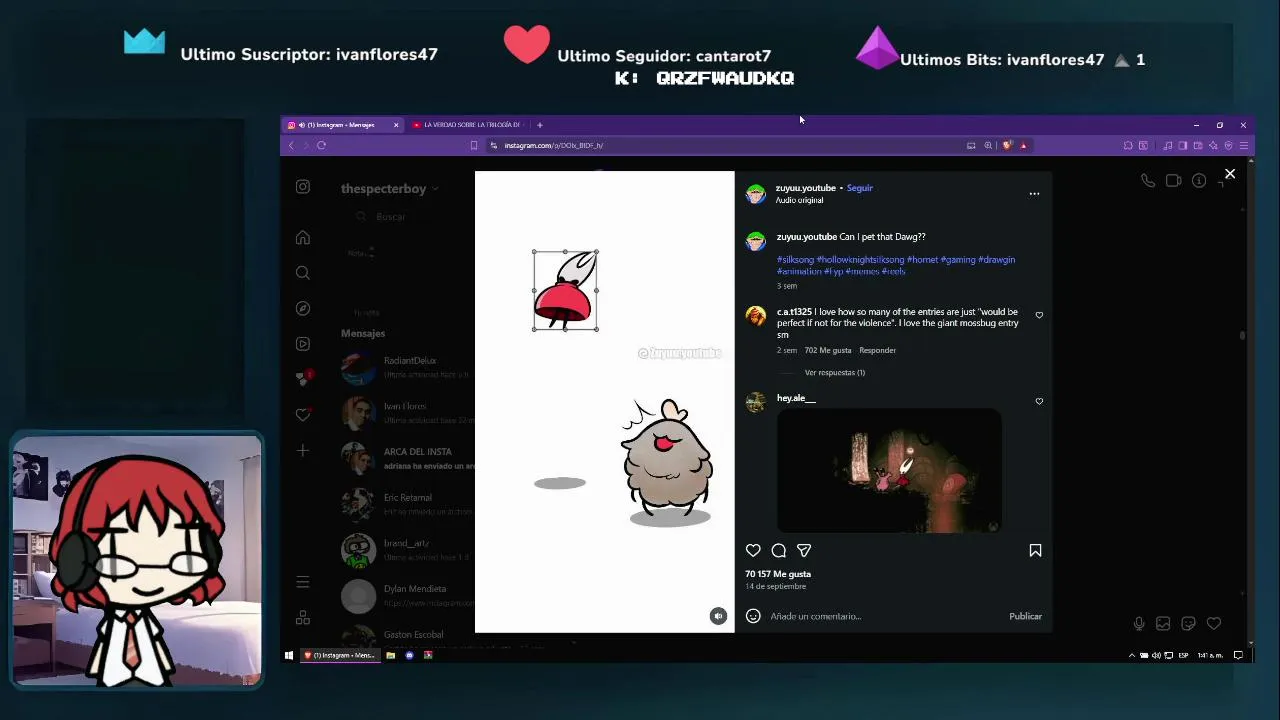Open the ARCA DEL INSTA conversation

pos(407,458)
